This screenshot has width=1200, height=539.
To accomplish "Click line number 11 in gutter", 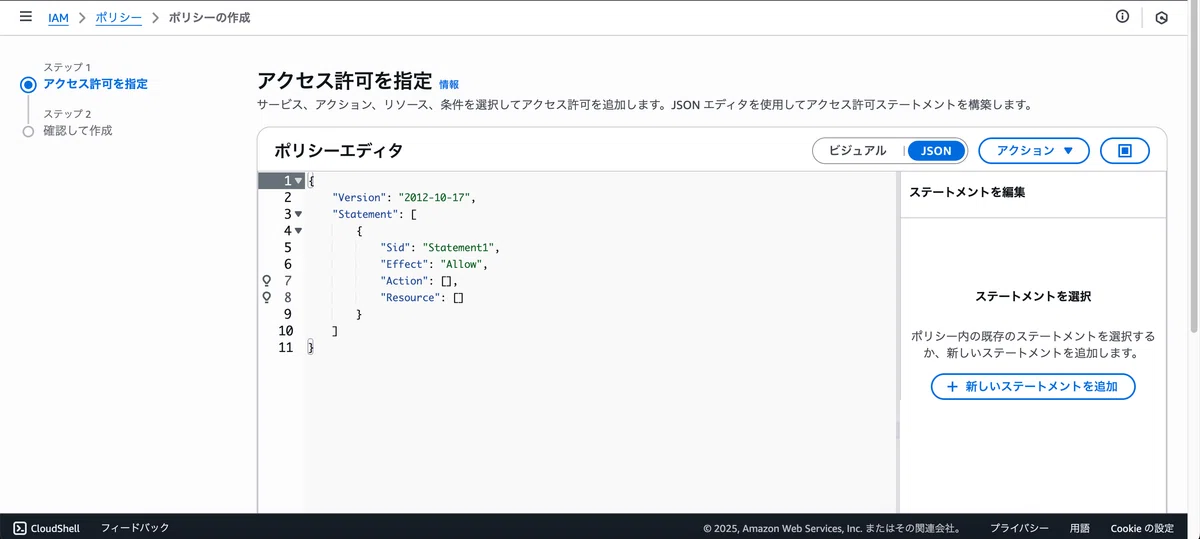I will click(286, 347).
